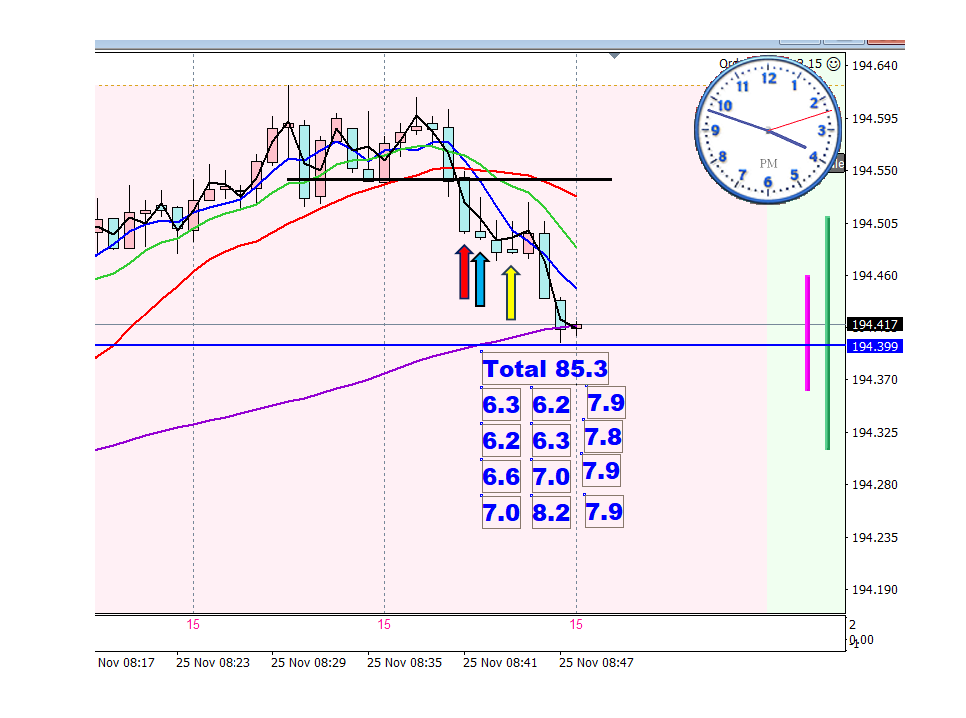The image size is (966, 718).
Task: Click the 25 Nov 08:29 time label
Action: (x=308, y=663)
